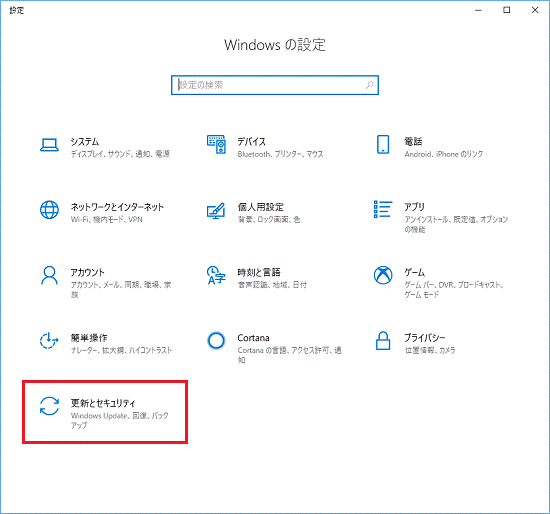Open 時刻と言語 title
550x514 pixels.
tap(259, 273)
